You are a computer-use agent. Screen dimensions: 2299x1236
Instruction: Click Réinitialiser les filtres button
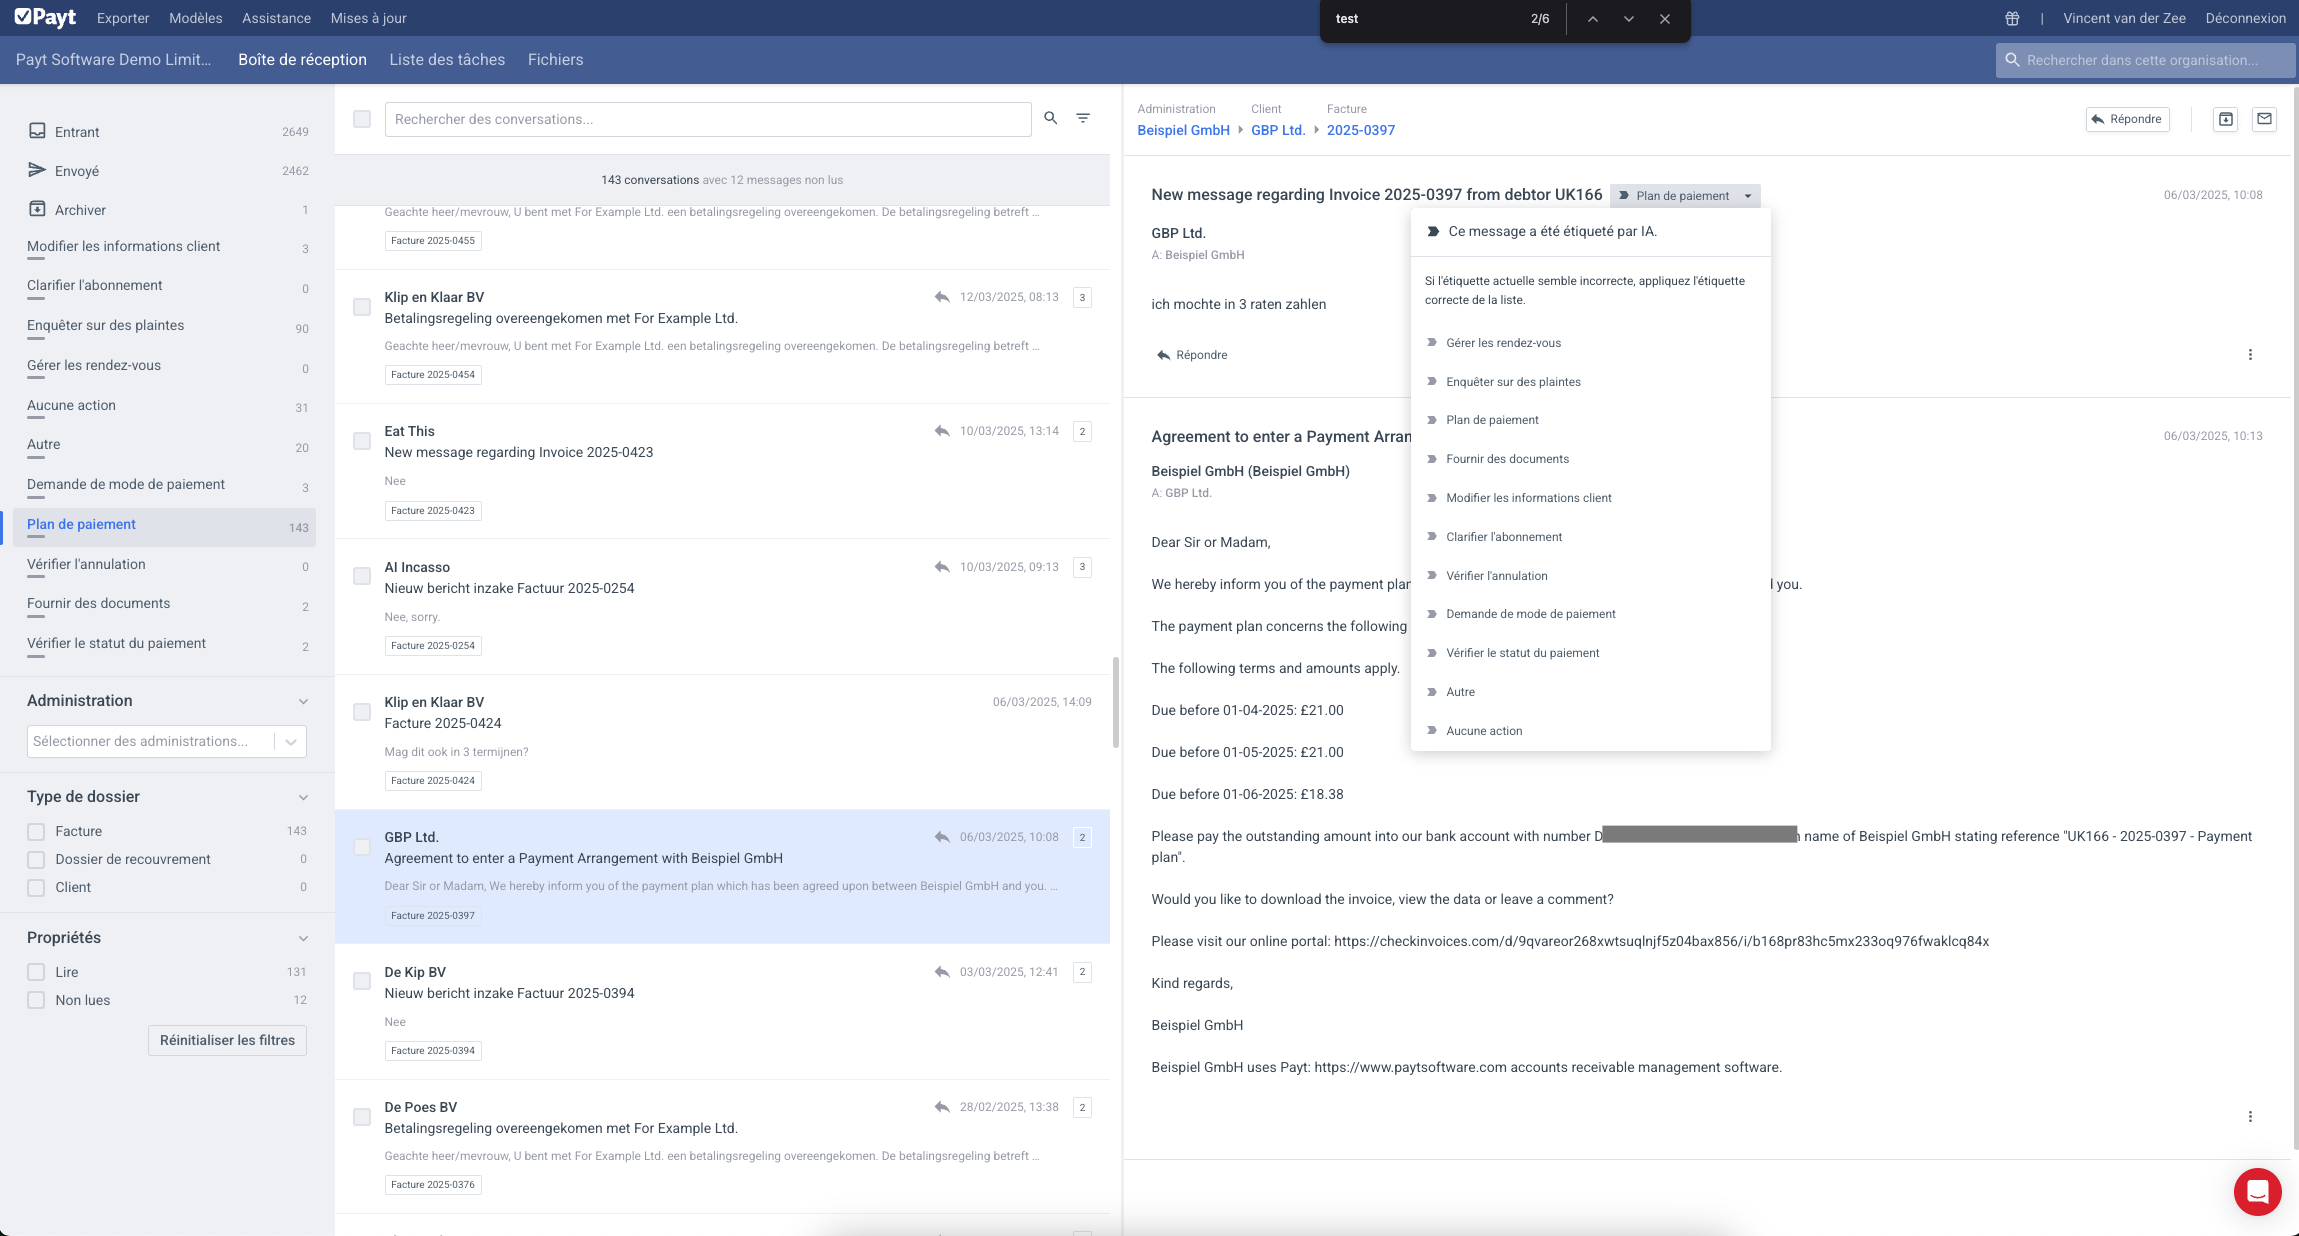coord(227,1040)
